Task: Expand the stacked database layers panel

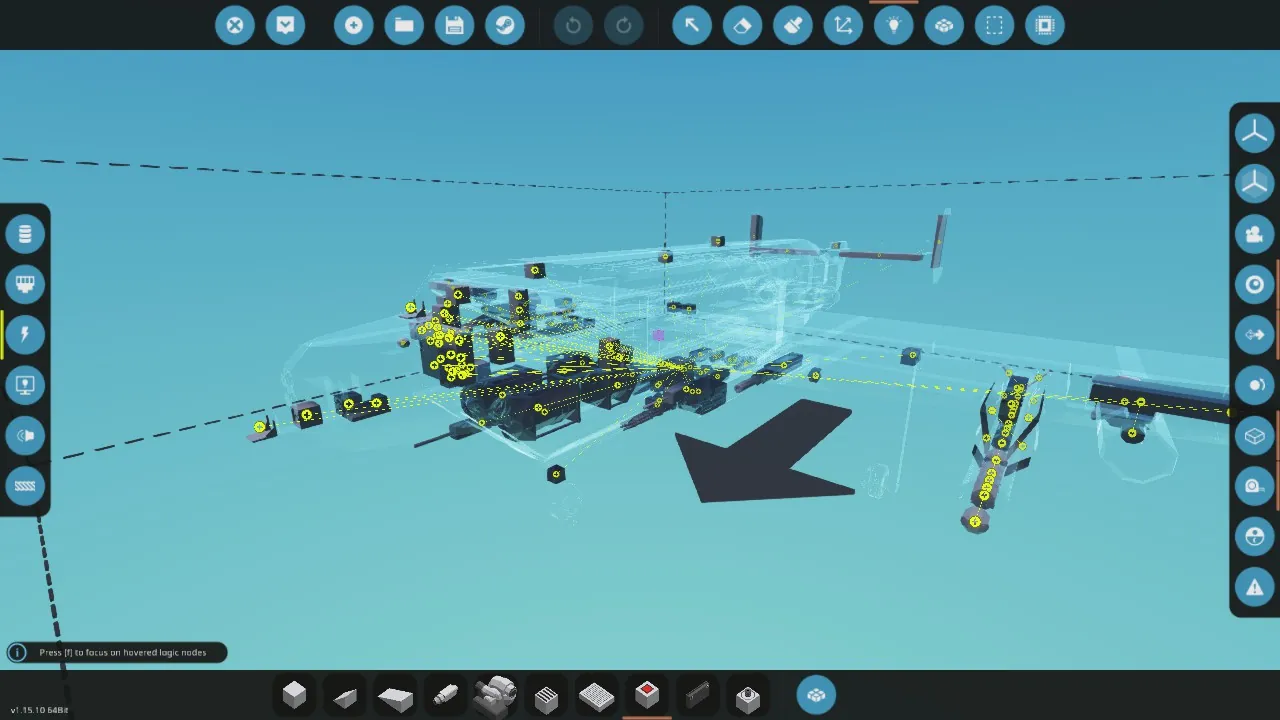Action: (x=25, y=234)
